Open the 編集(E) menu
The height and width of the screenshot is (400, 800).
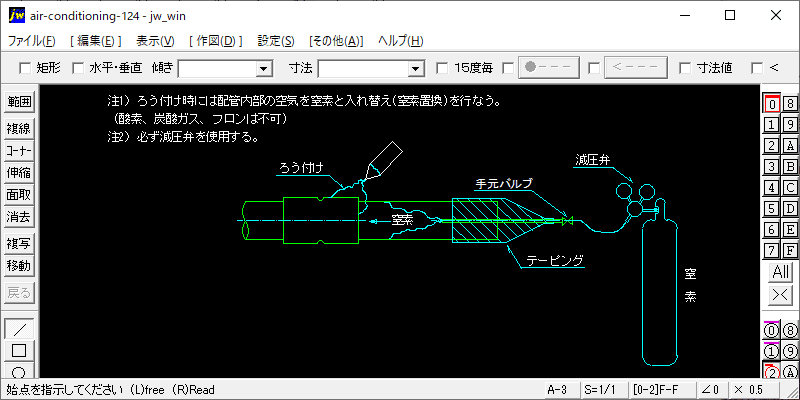(95, 41)
